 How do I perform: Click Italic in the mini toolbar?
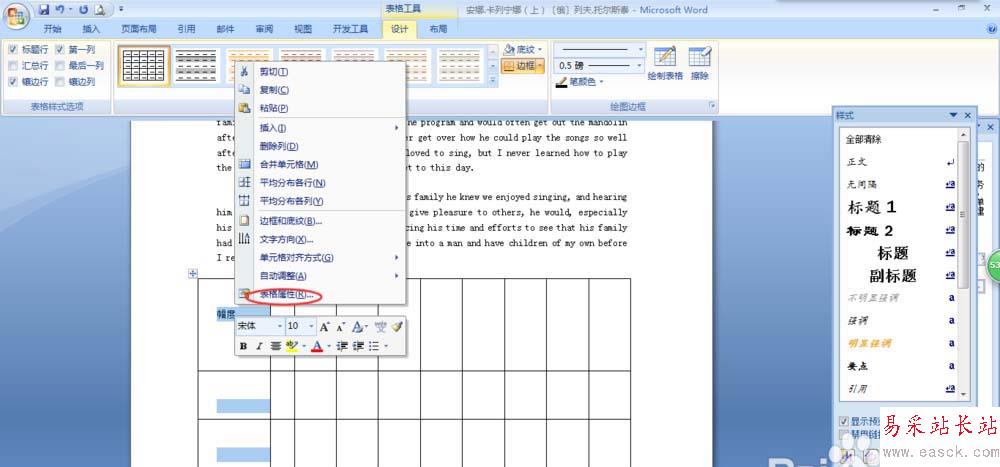click(x=258, y=346)
